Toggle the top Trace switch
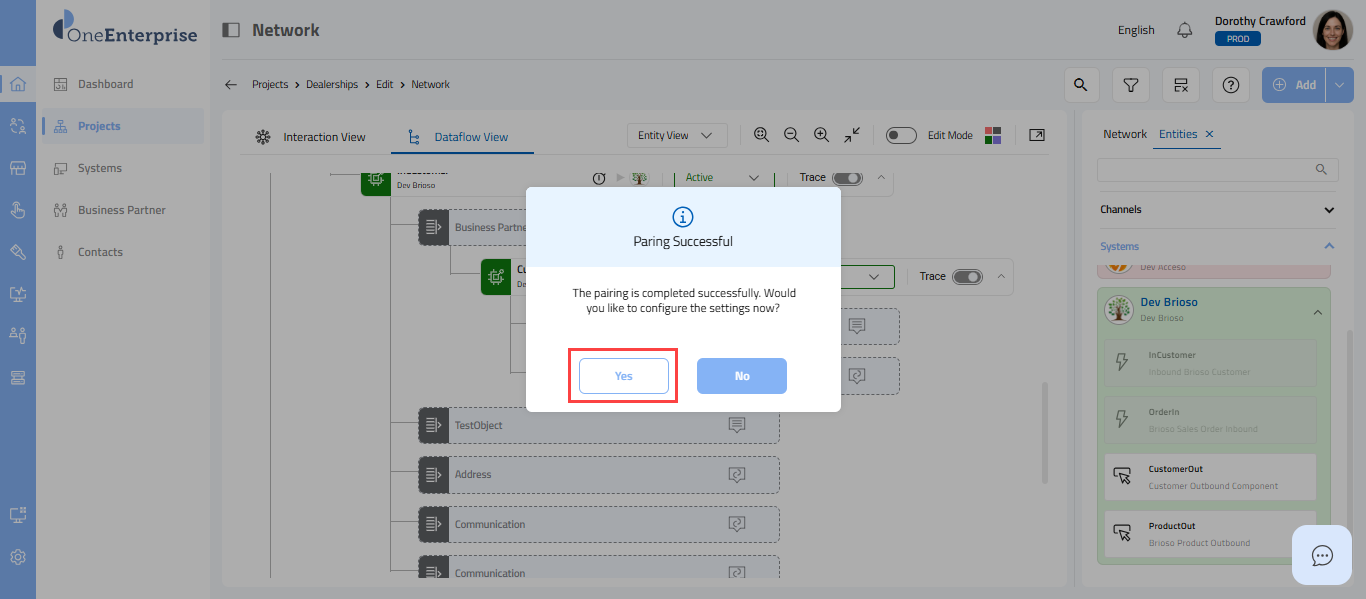Viewport: 1366px width, 599px height. click(x=847, y=178)
